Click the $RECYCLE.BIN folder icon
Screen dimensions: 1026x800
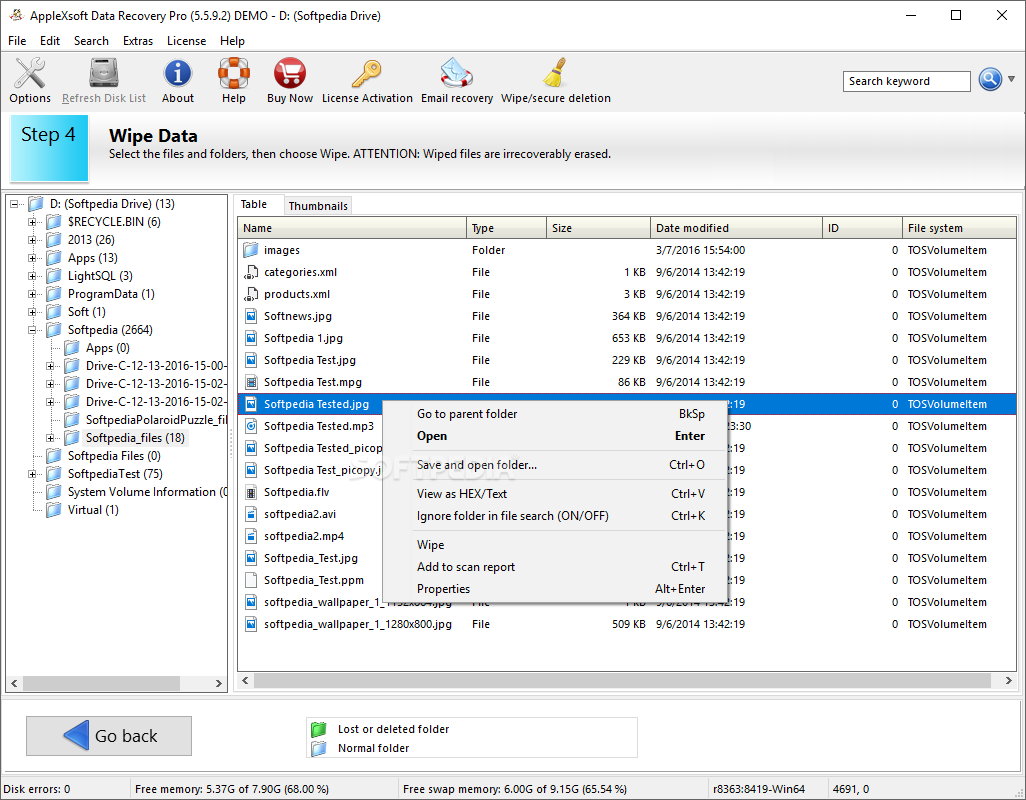pyautogui.click(x=54, y=222)
